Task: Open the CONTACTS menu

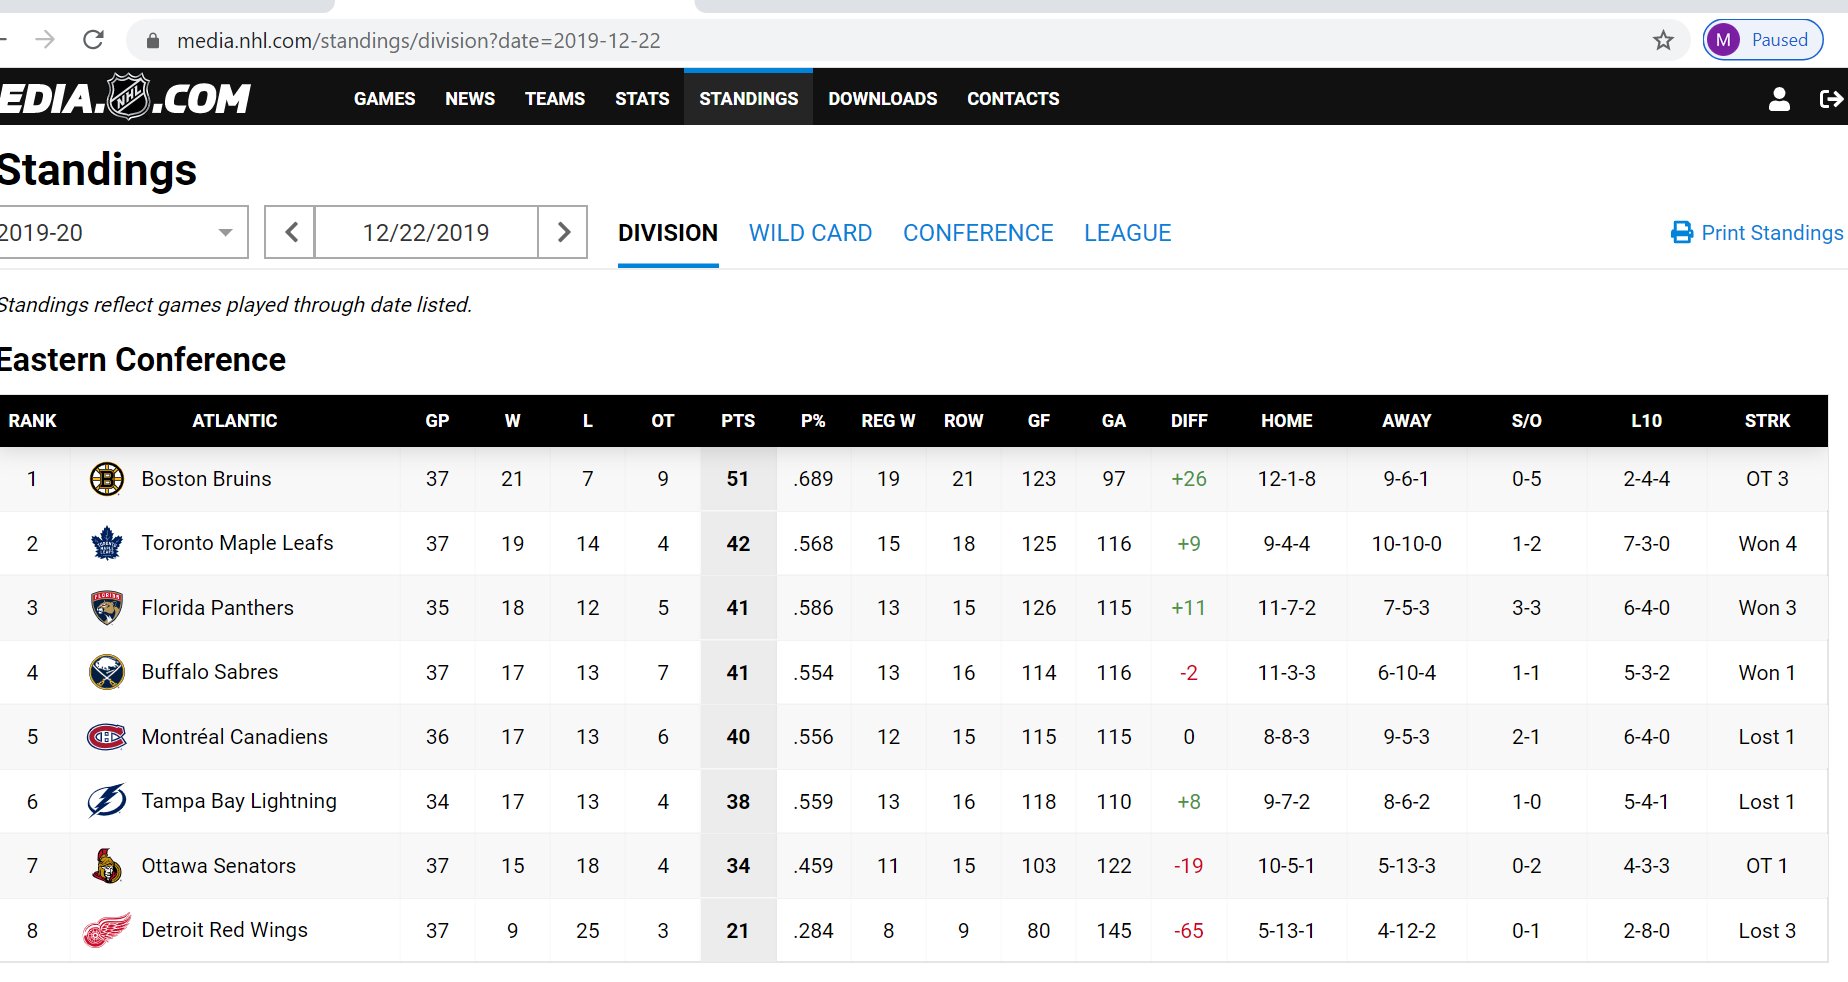Action: pyautogui.click(x=1013, y=98)
